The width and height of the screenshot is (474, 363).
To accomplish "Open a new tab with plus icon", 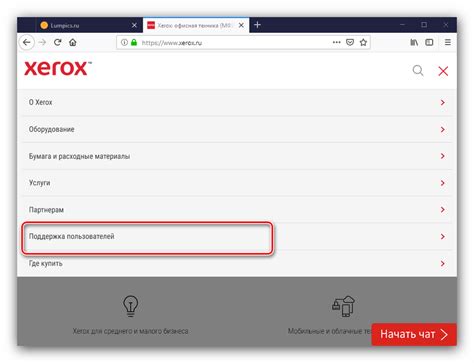I will point(257,25).
